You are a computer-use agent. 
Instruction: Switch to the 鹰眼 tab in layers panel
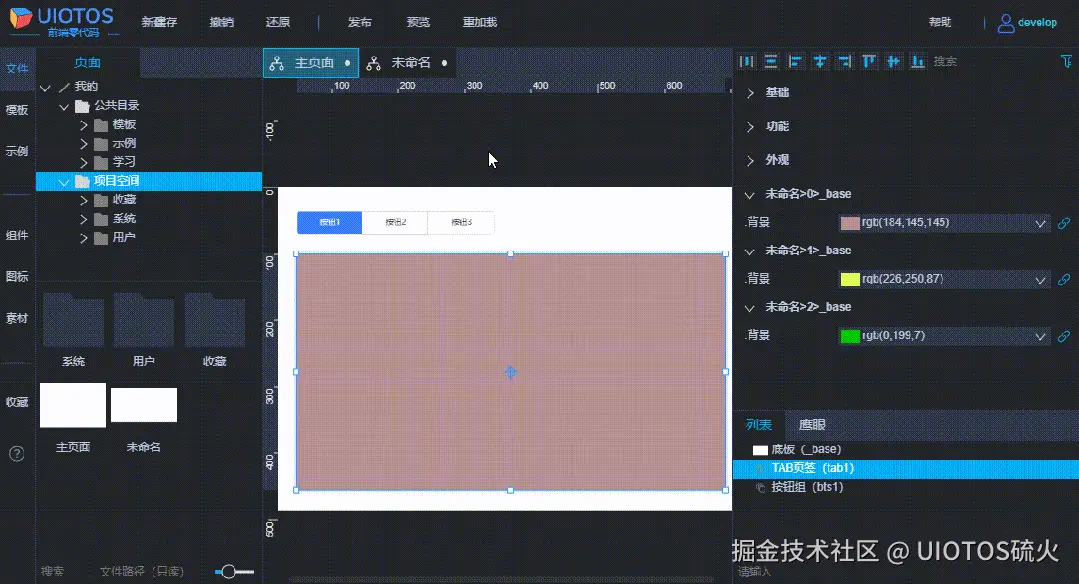tap(812, 424)
